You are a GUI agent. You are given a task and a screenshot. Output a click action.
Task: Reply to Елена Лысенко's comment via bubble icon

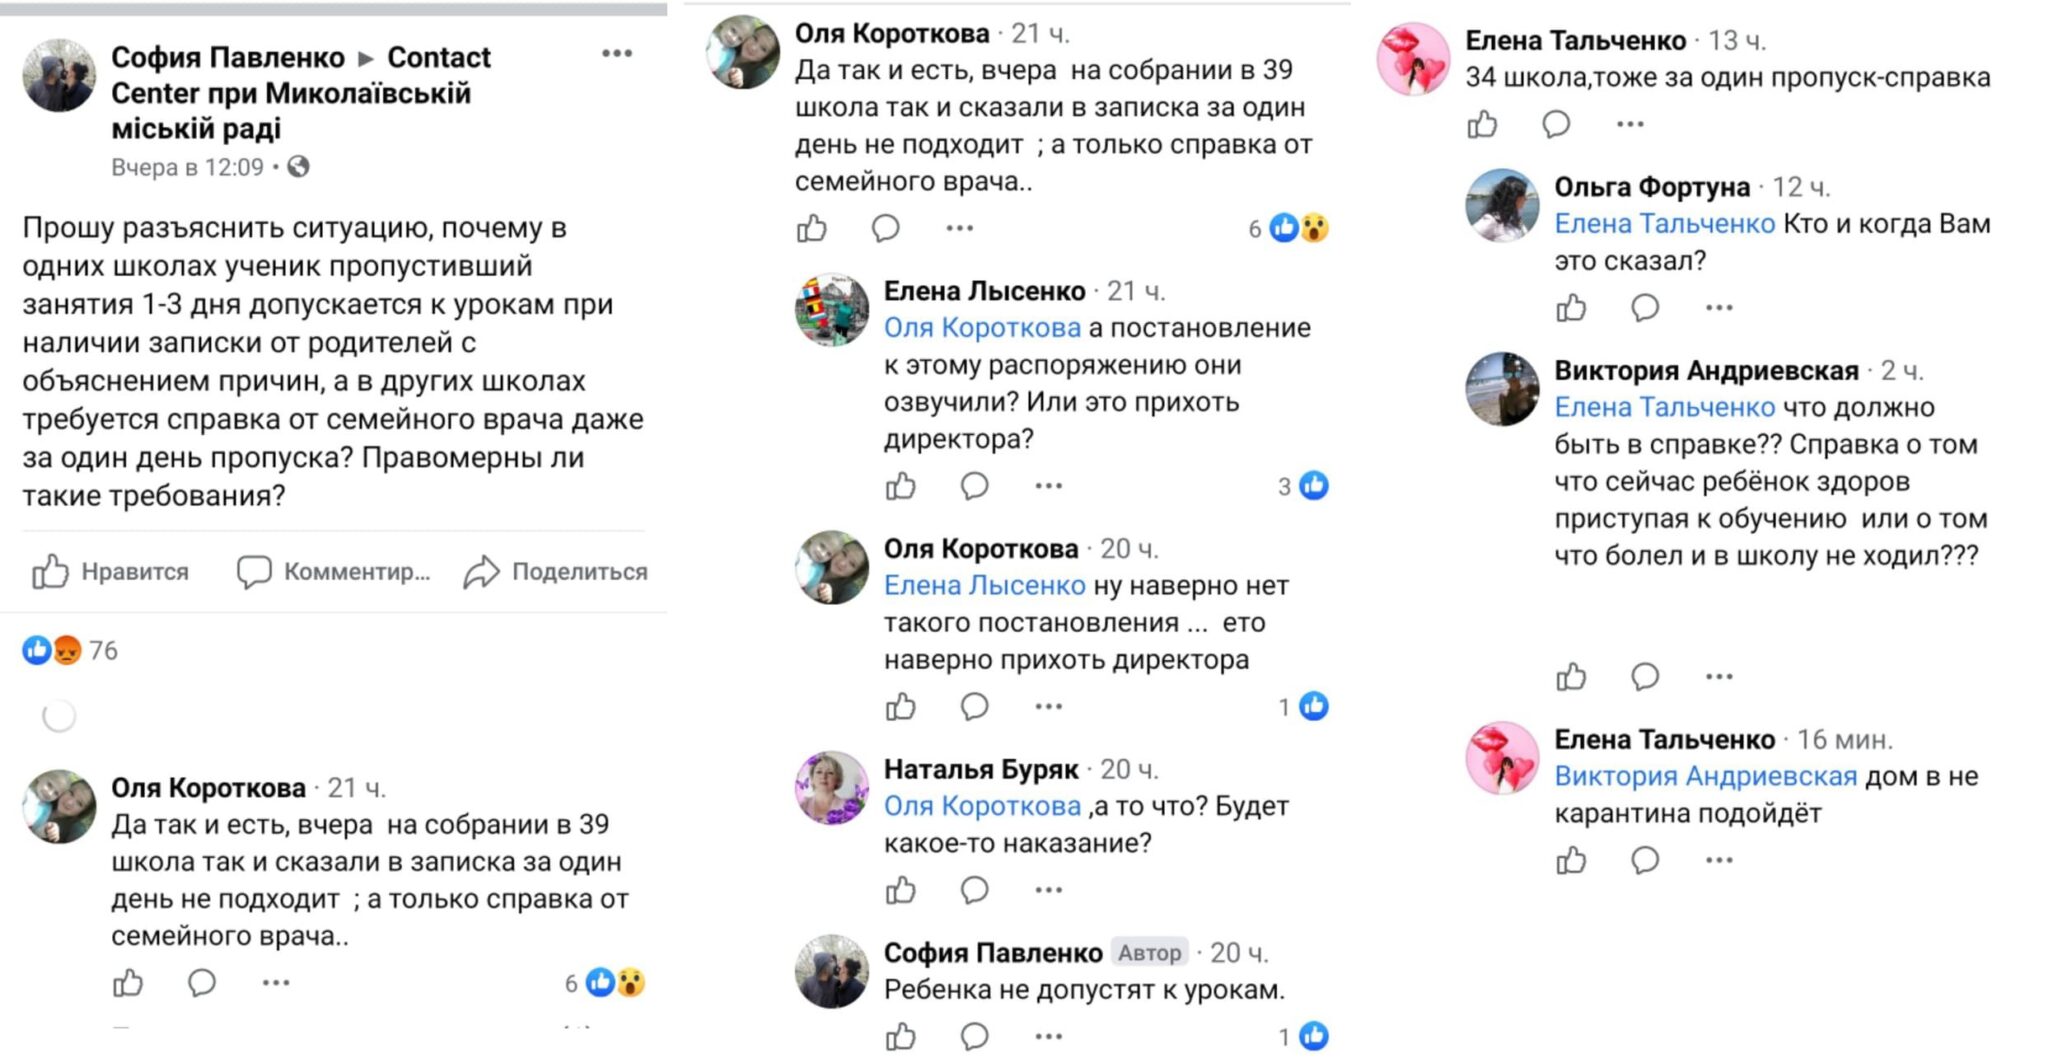[x=974, y=487]
